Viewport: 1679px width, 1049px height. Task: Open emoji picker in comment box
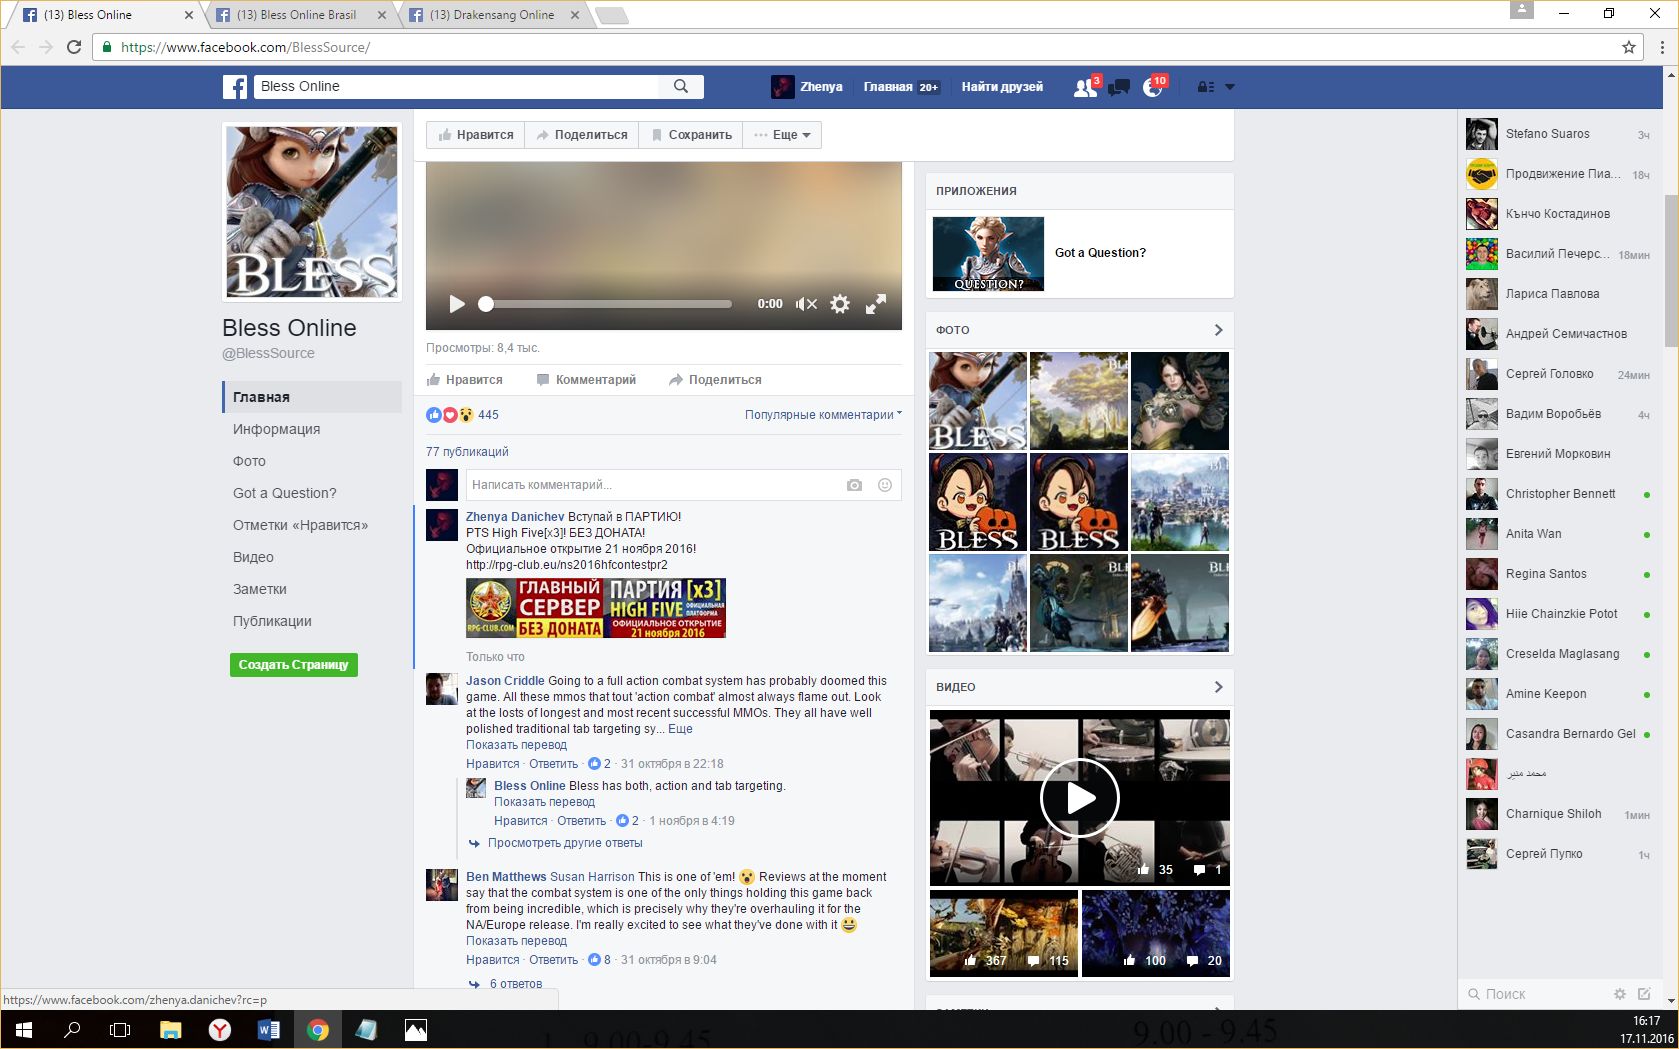[x=885, y=485]
